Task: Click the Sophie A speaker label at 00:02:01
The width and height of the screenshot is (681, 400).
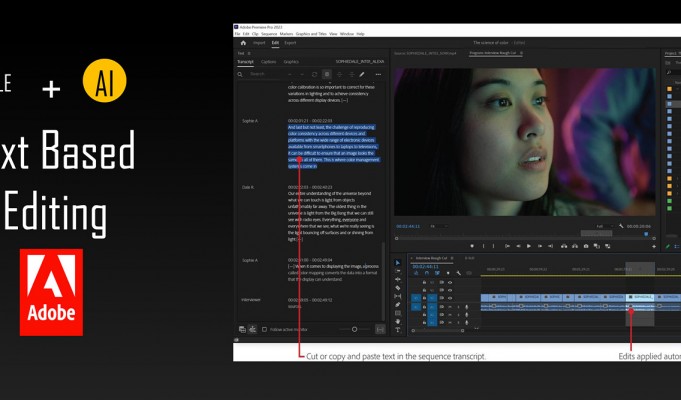Action: tap(250, 121)
